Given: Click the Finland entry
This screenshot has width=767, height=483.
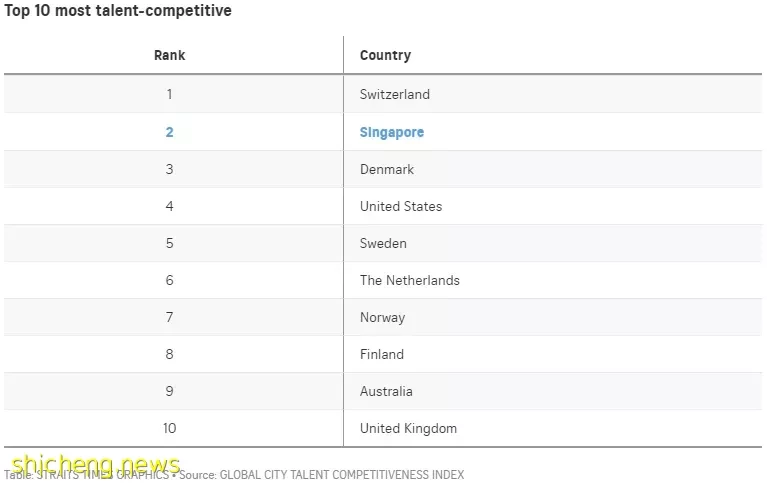Looking at the screenshot, I should point(382,354).
